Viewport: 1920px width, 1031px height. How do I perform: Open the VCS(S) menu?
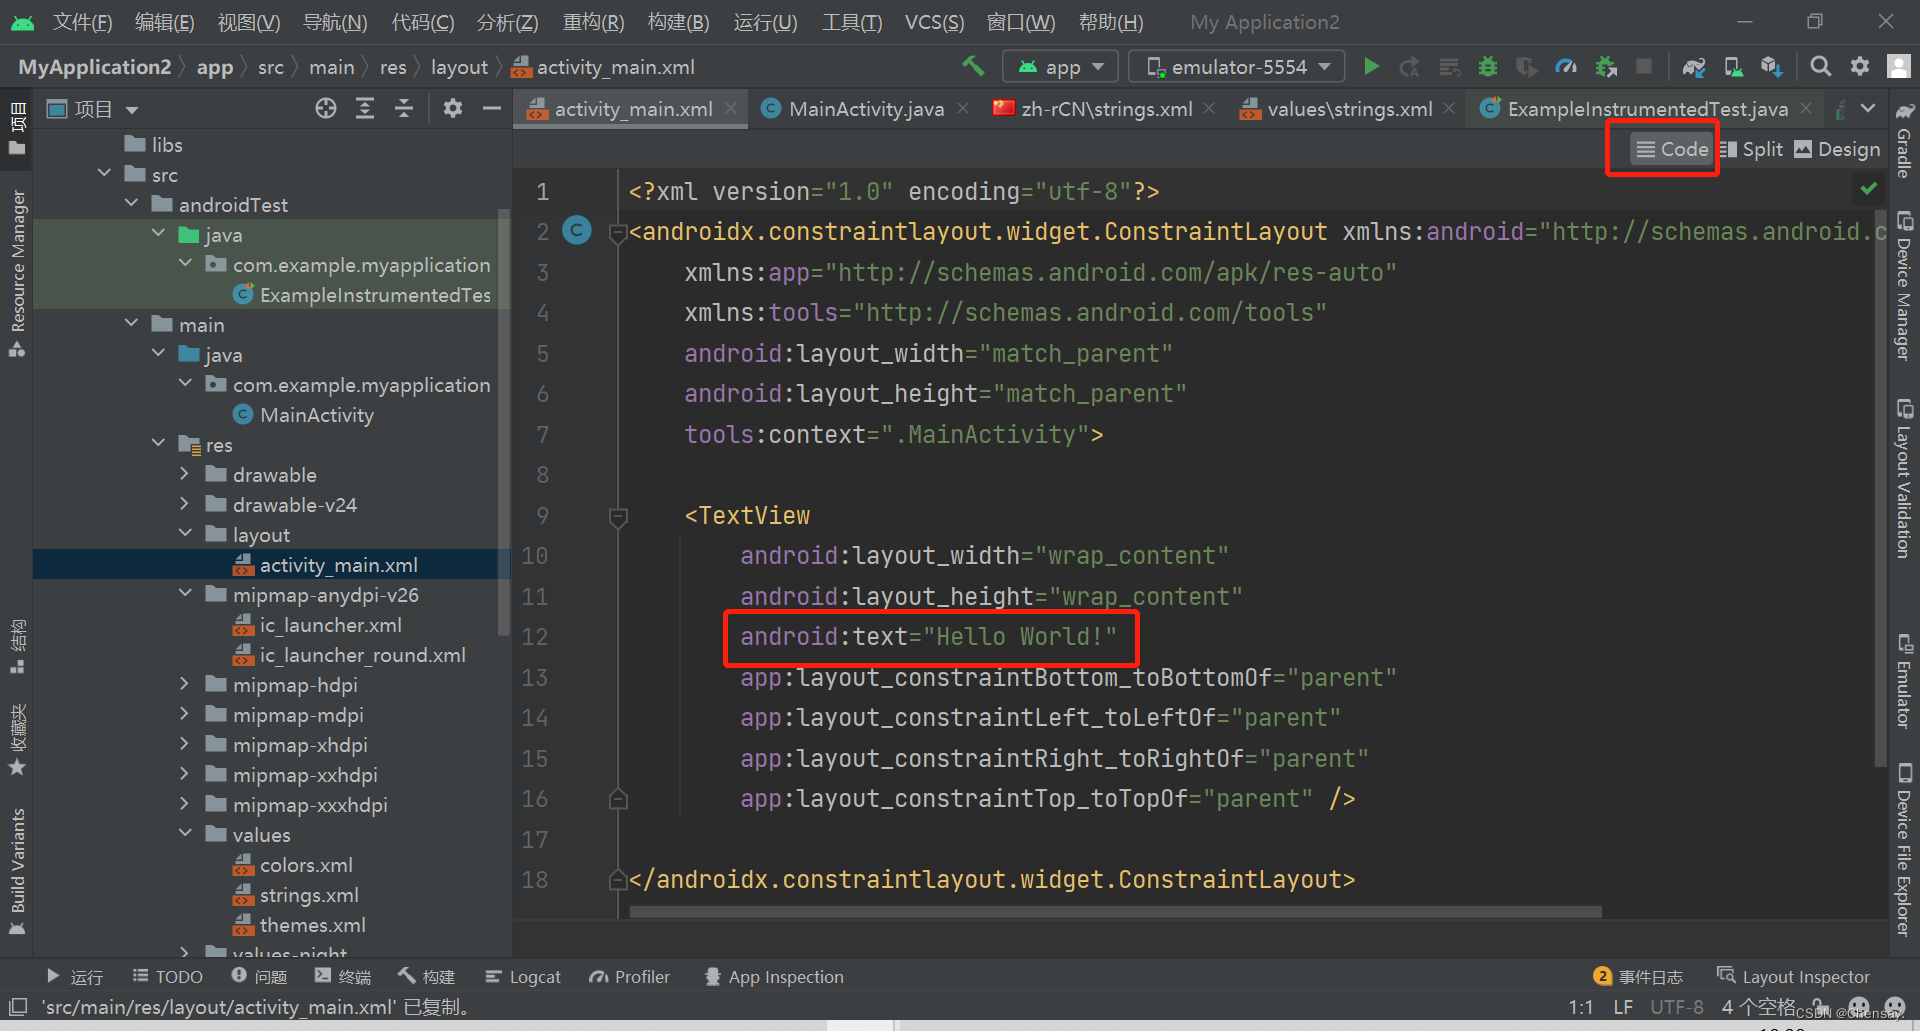tap(934, 22)
